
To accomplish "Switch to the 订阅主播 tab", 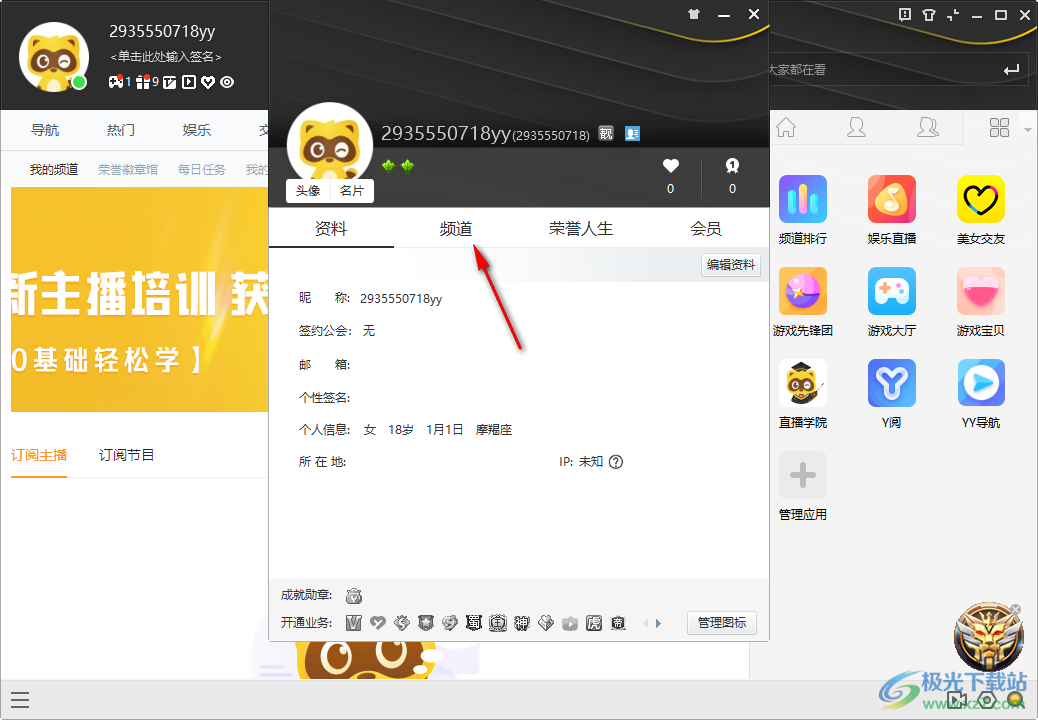I will 39,455.
